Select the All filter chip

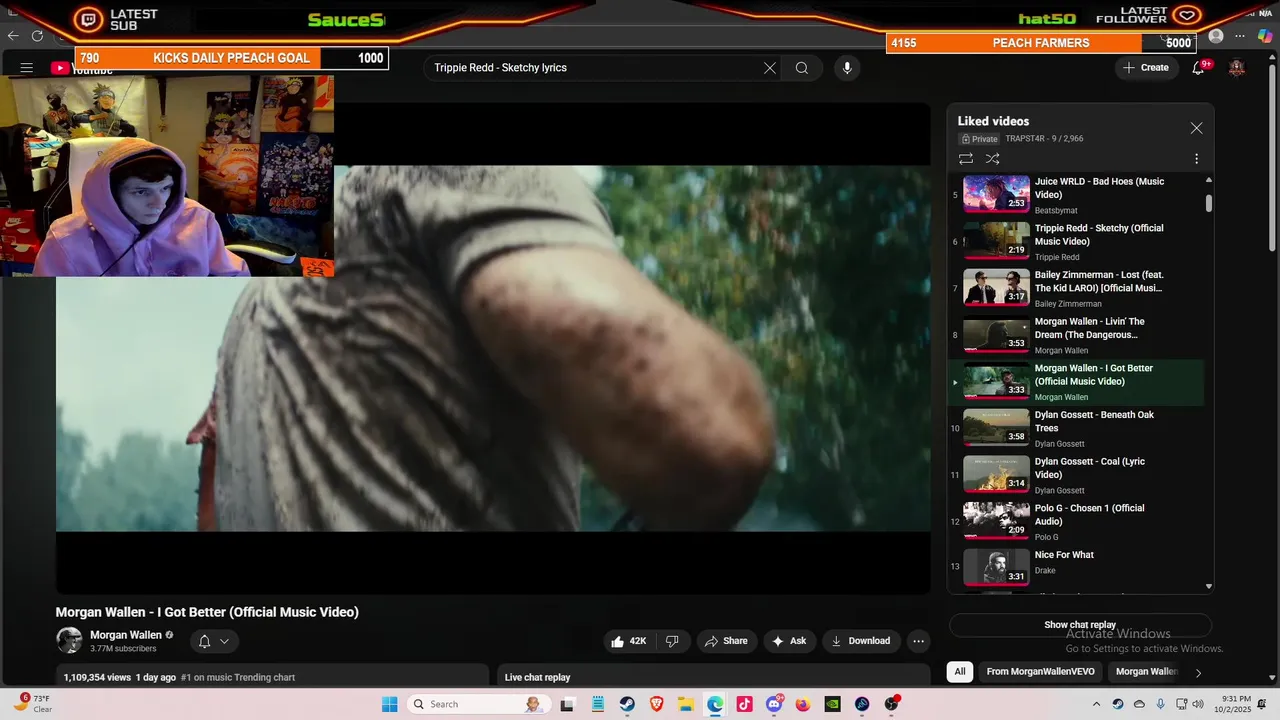click(x=960, y=672)
